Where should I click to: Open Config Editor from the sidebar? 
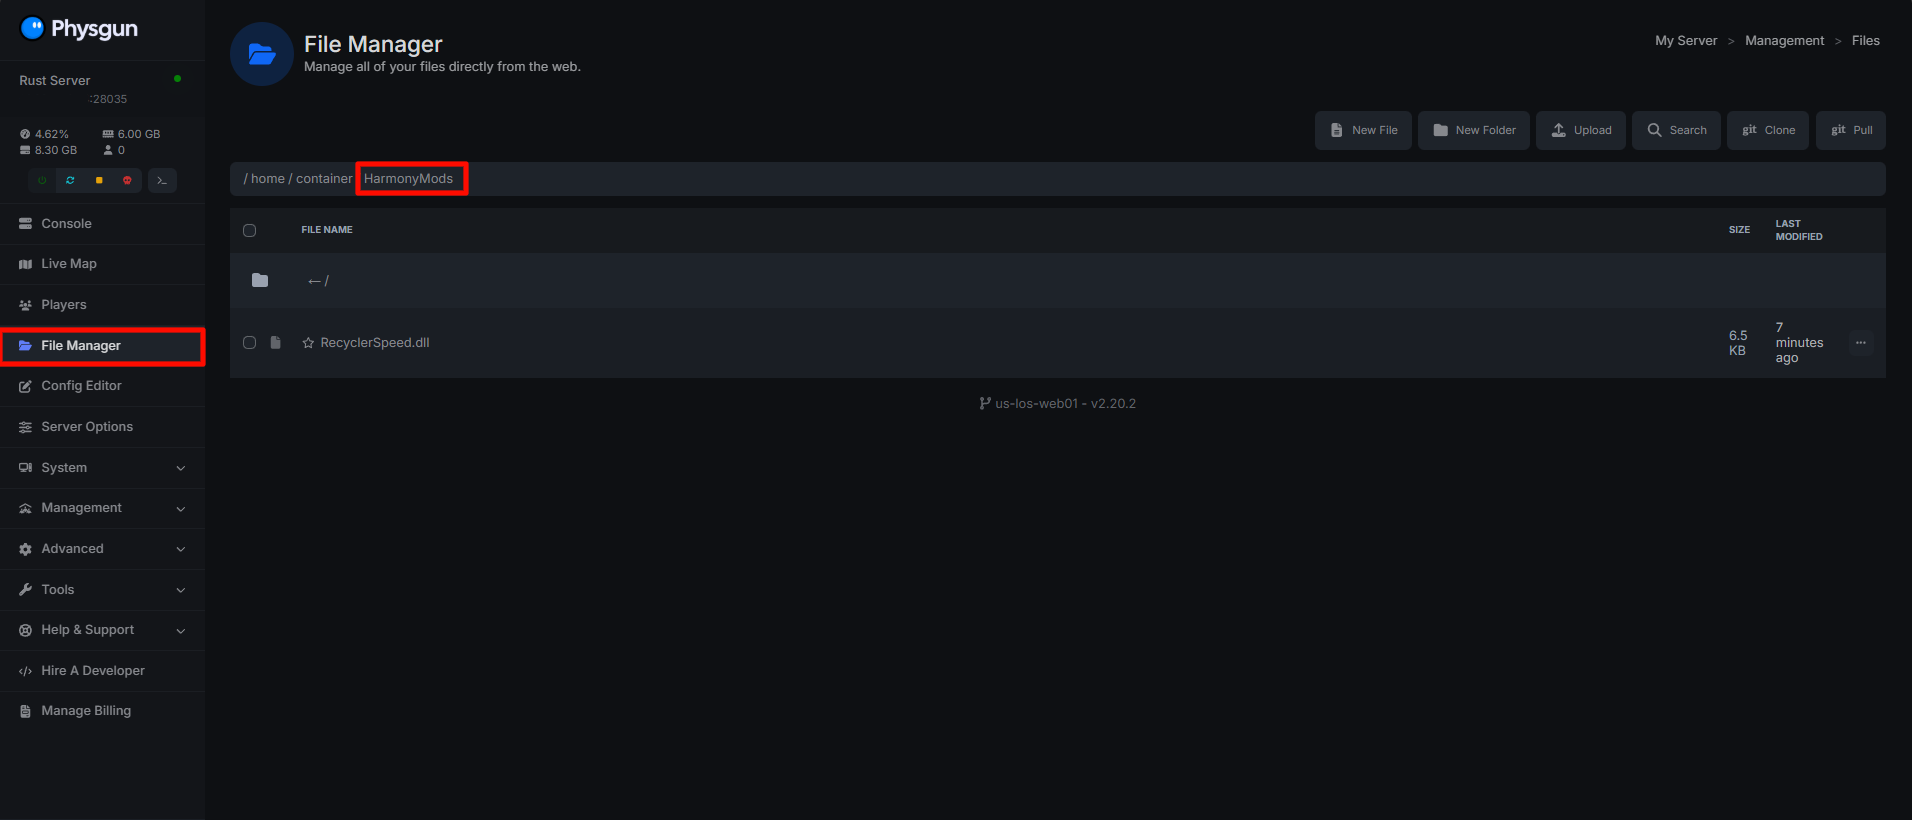[x=81, y=386]
